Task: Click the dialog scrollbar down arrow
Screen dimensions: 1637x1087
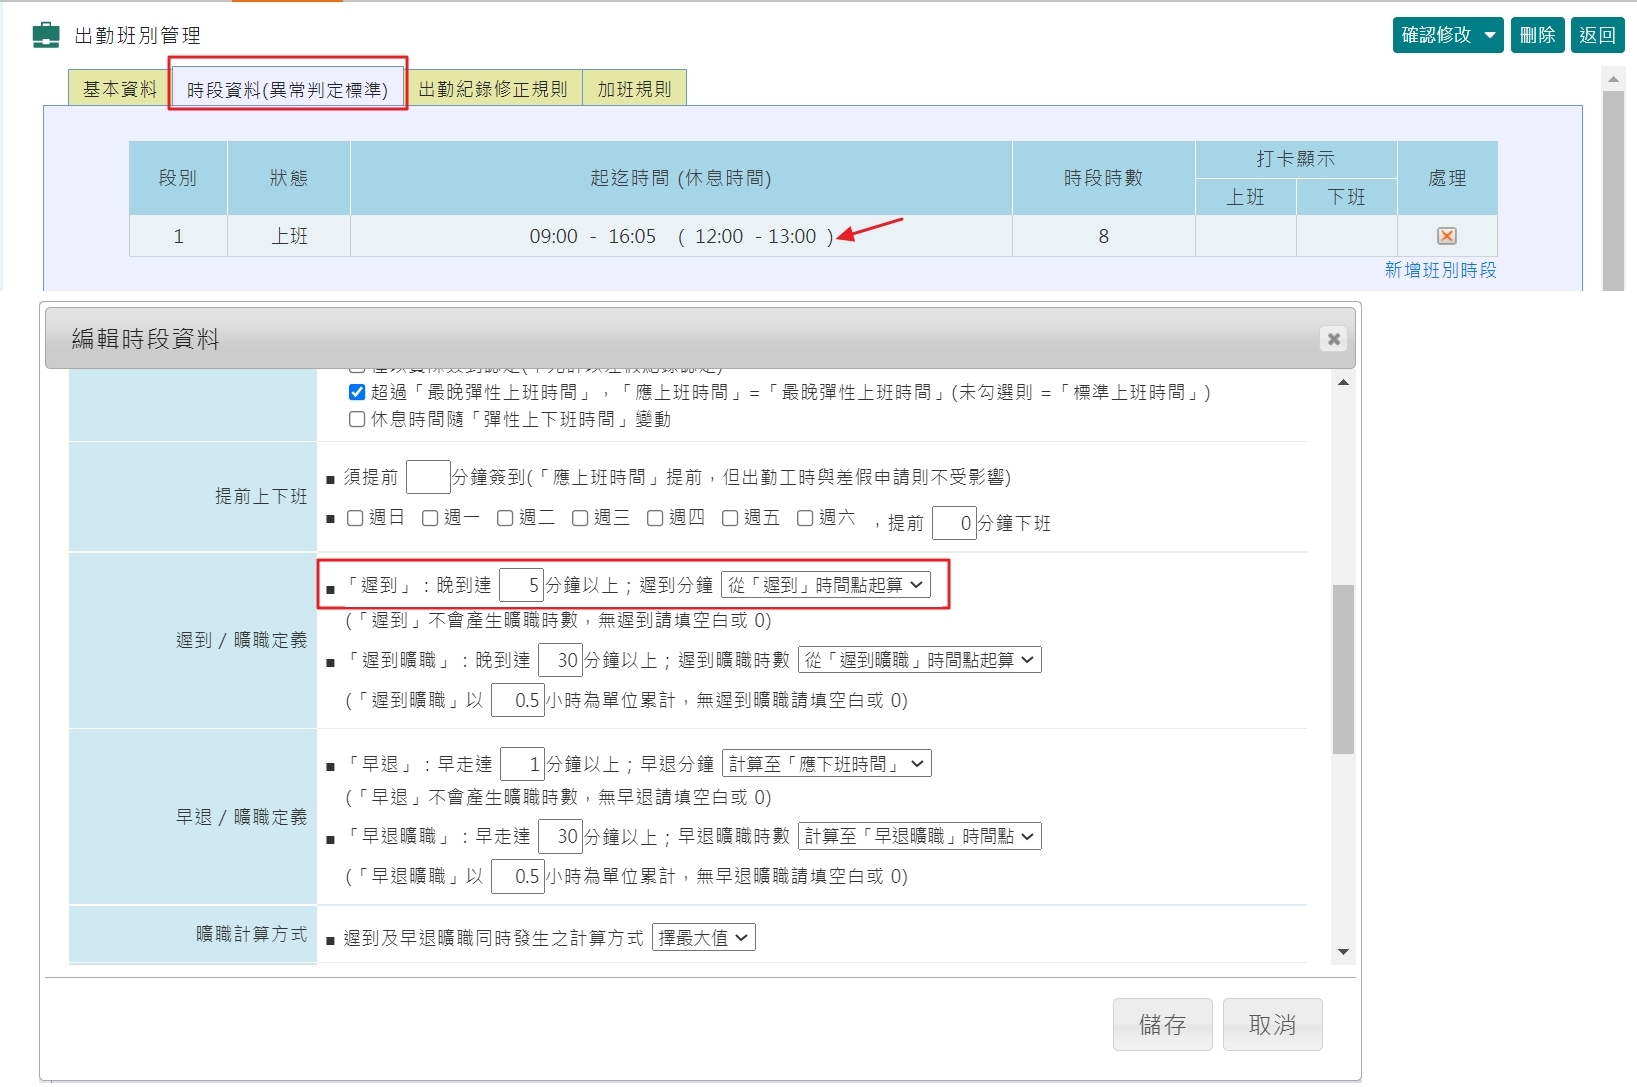Action: (x=1343, y=953)
